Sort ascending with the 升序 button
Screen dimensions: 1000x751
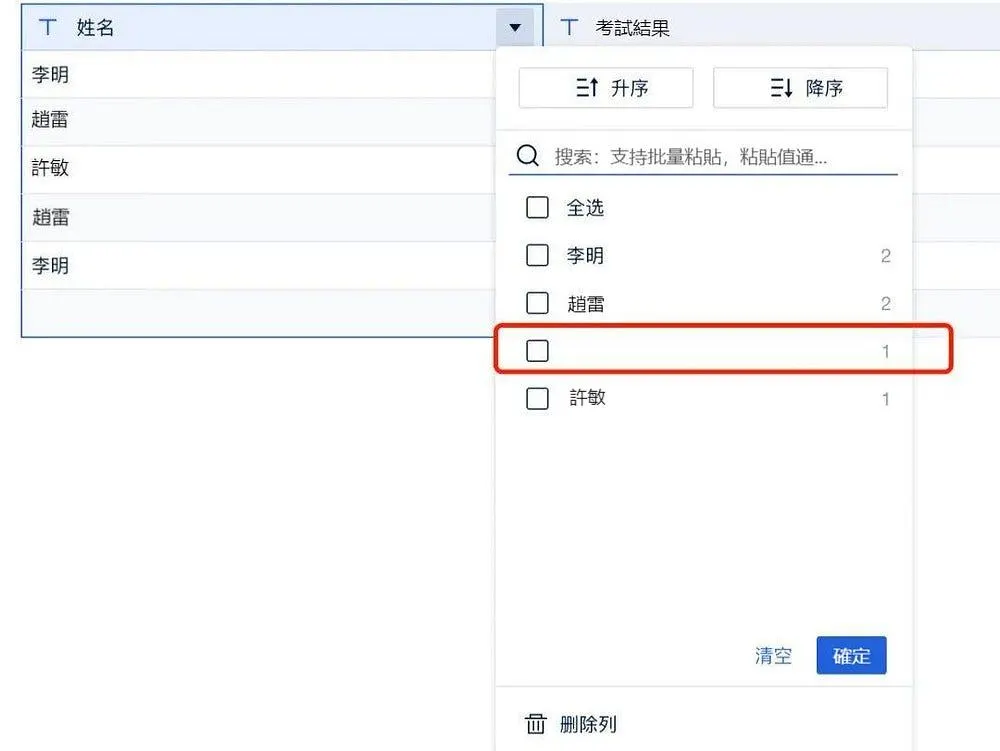pos(606,88)
